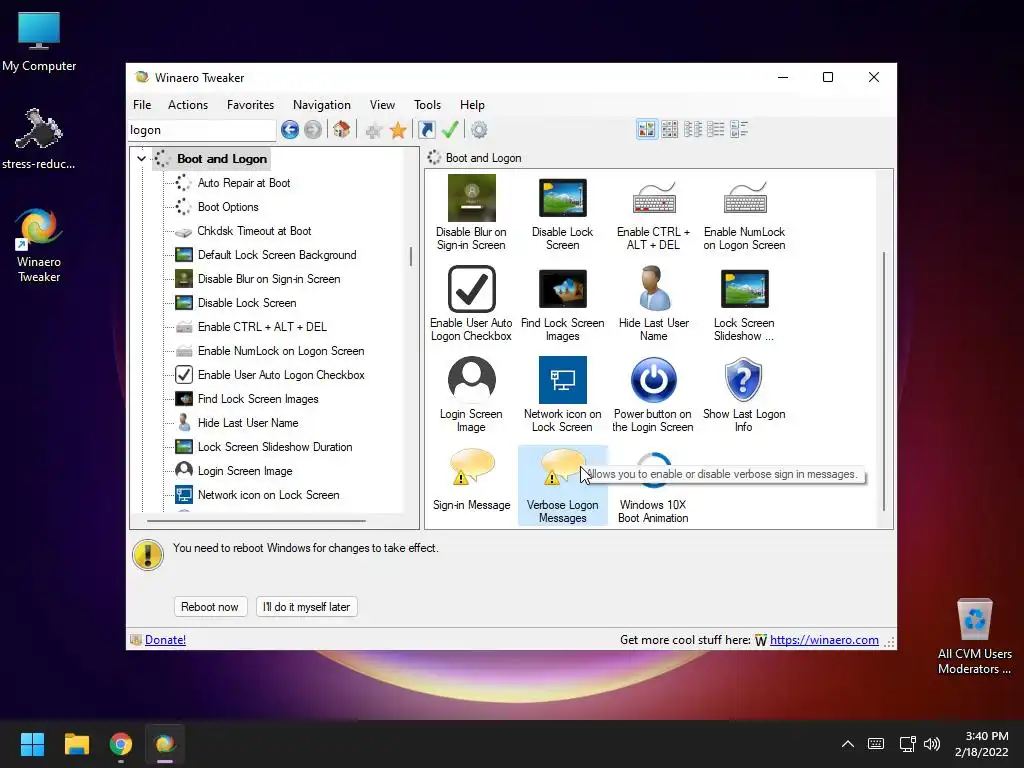Select Chkdsk Timeout at Boot tree item

[254, 231]
